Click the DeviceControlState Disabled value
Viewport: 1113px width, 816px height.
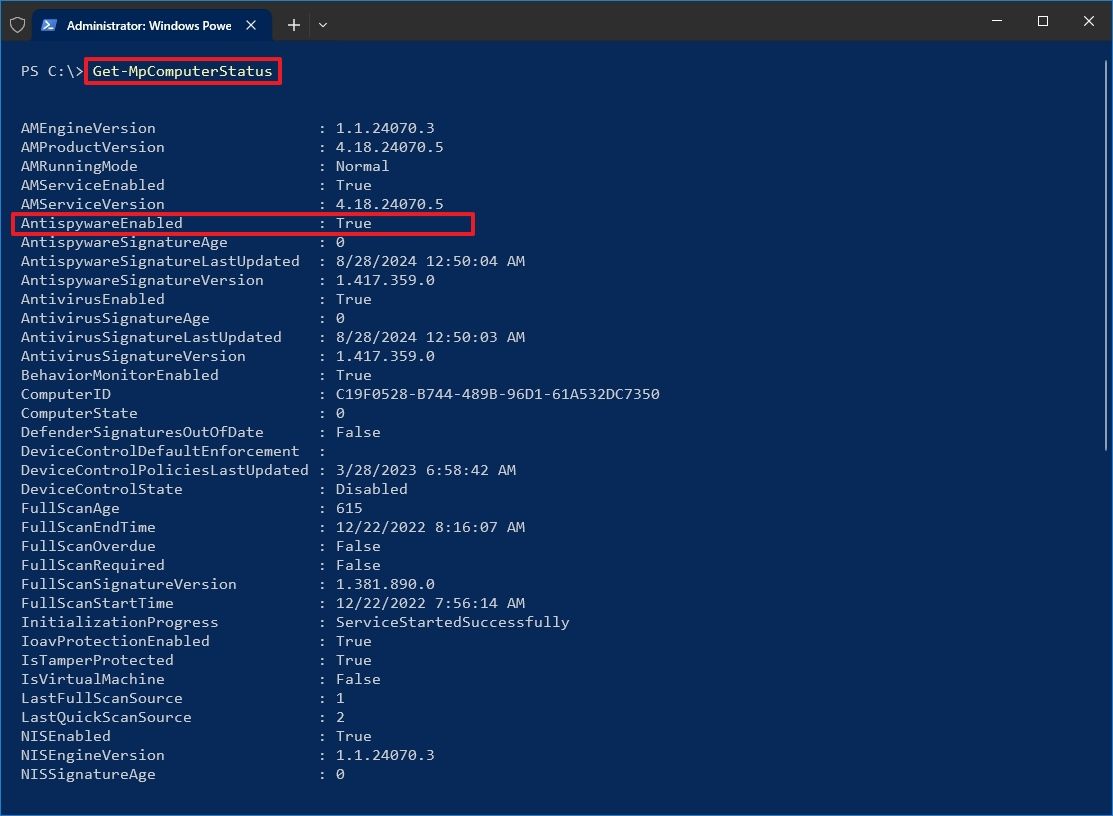click(x=371, y=489)
